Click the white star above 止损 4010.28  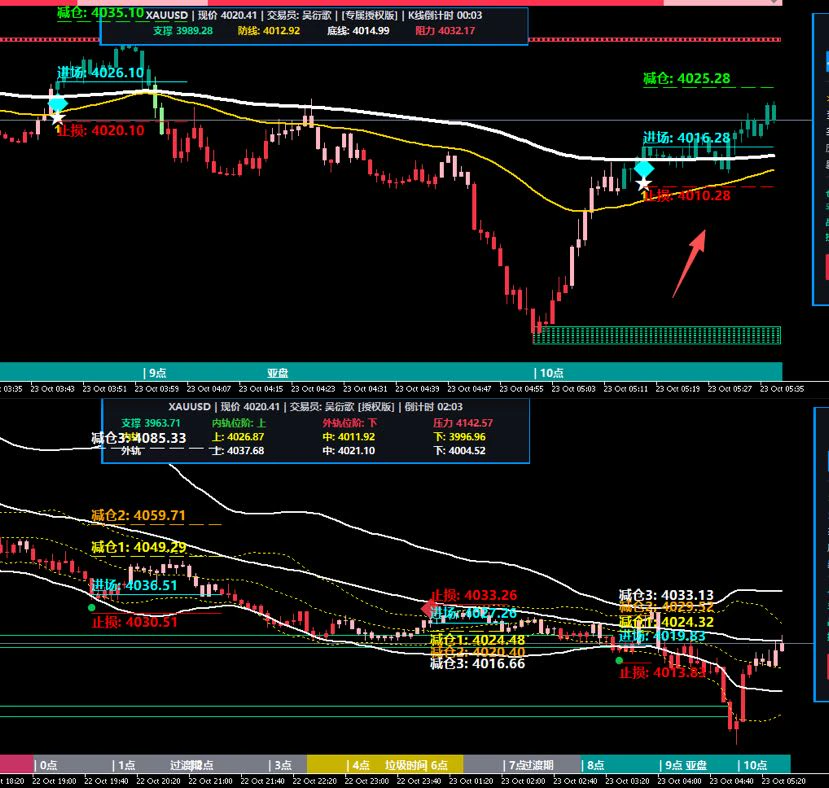click(x=643, y=184)
